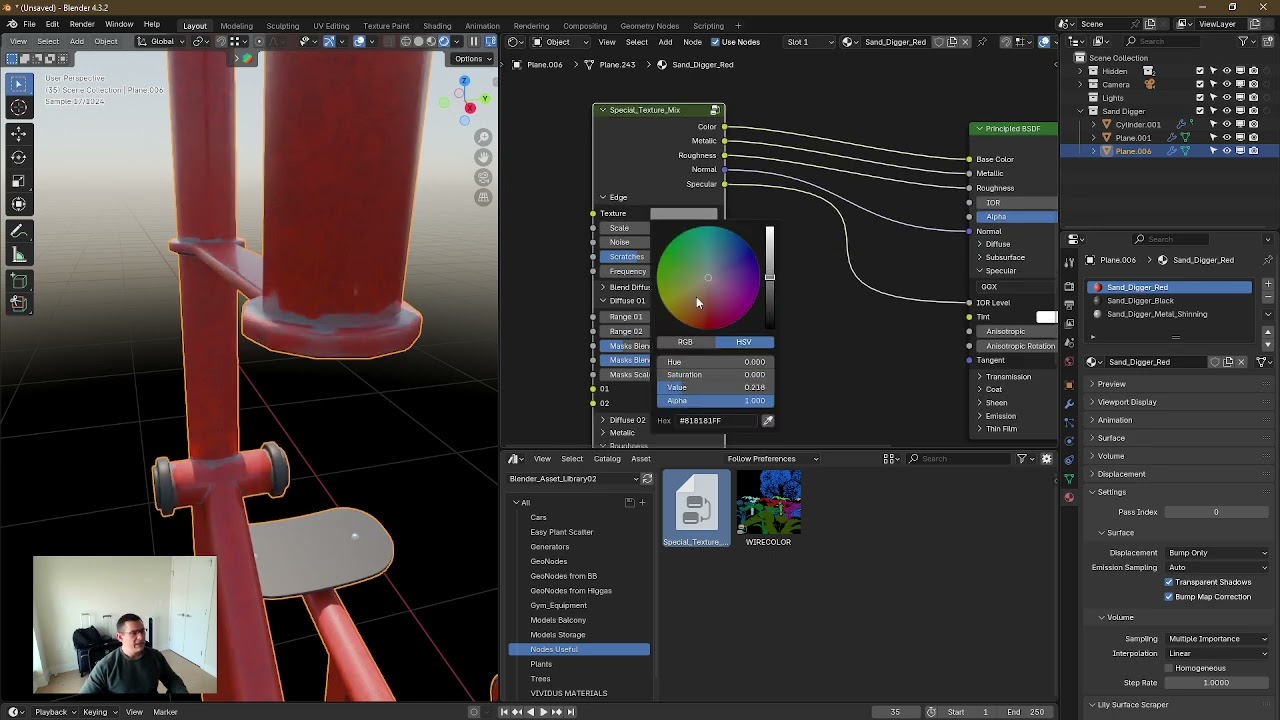Click the play animation button in timeline
The image size is (1280, 720).
[x=543, y=712]
